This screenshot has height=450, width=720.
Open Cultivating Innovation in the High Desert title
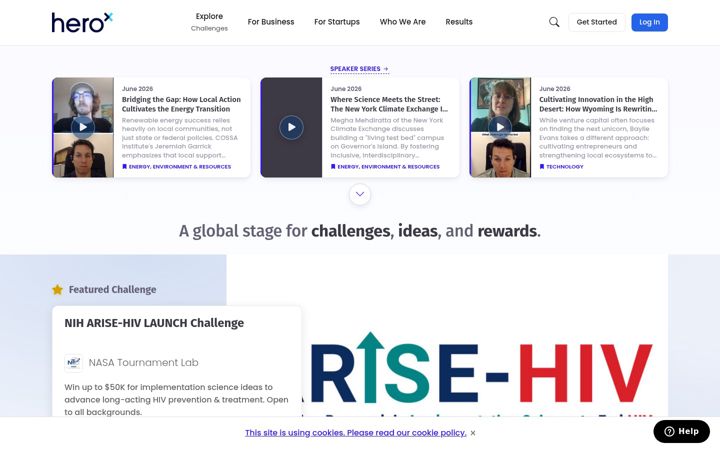coord(598,104)
